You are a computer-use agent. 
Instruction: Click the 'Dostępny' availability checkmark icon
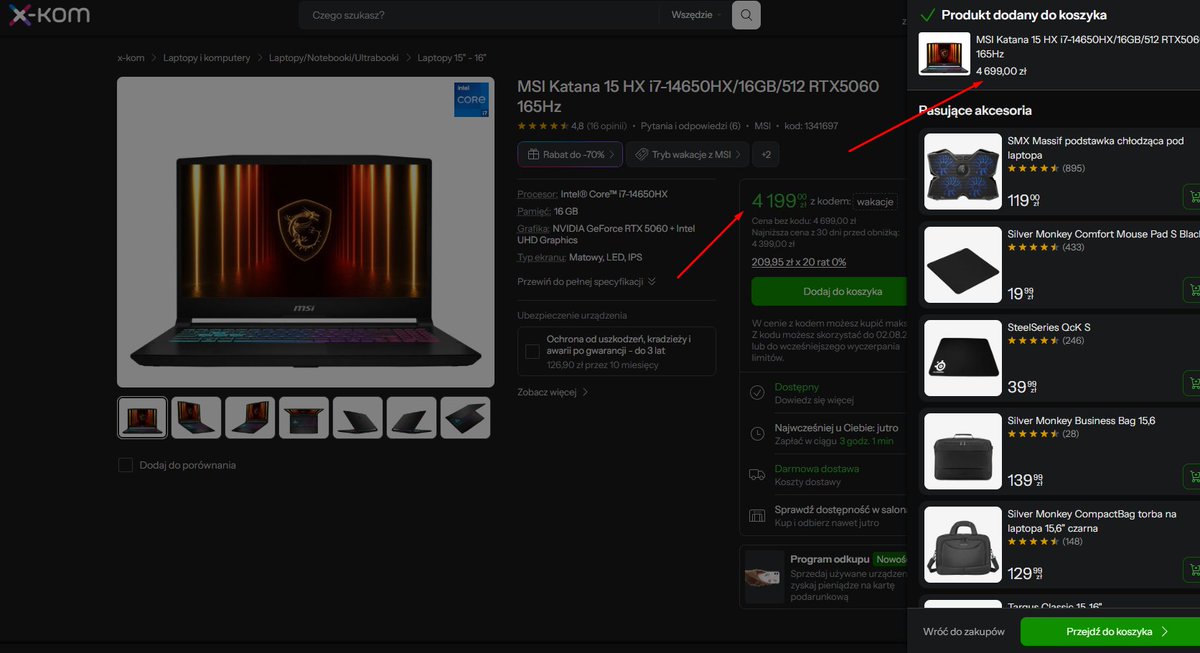pos(757,392)
